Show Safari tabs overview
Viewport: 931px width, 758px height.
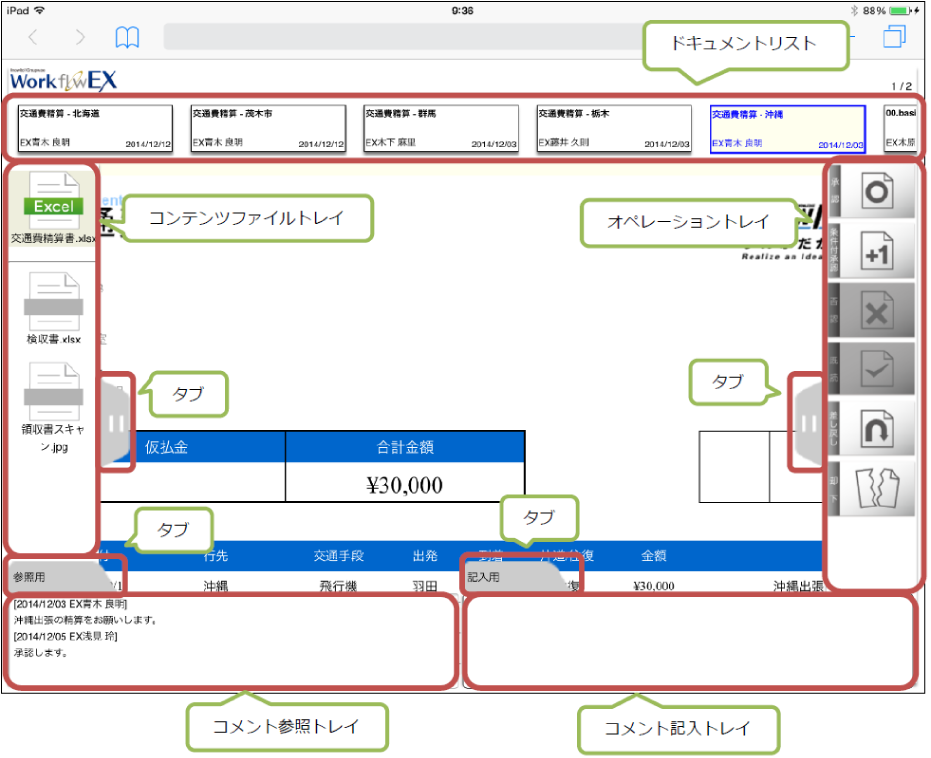(893, 38)
